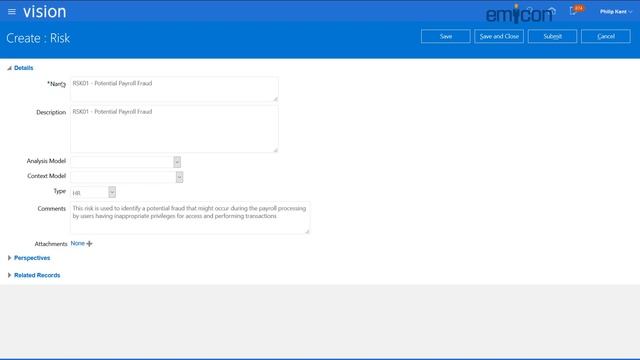Click the Comments field label
The image size is (640, 360).
[x=51, y=209]
